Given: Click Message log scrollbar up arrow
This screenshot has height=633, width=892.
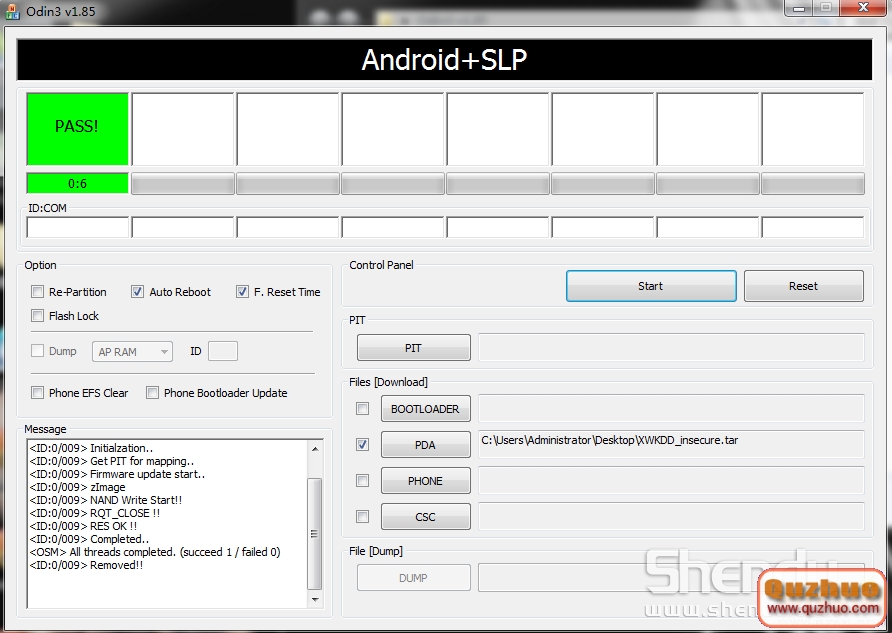Looking at the screenshot, I should 315,448.
